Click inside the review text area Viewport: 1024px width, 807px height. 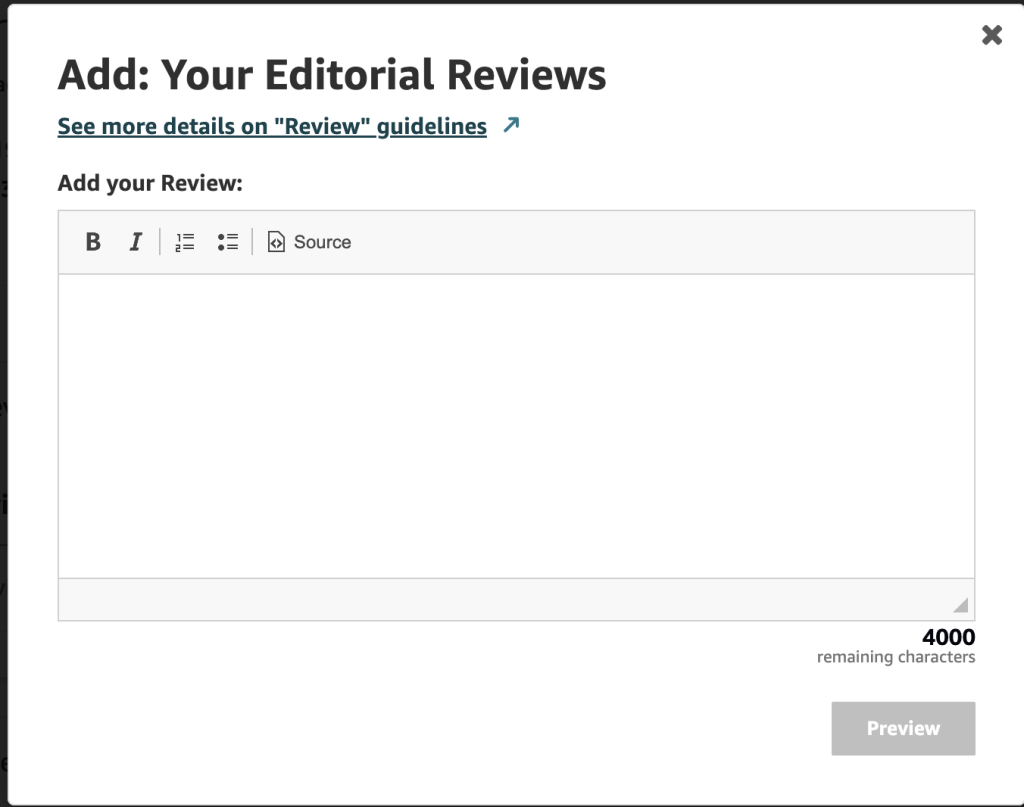pos(515,425)
